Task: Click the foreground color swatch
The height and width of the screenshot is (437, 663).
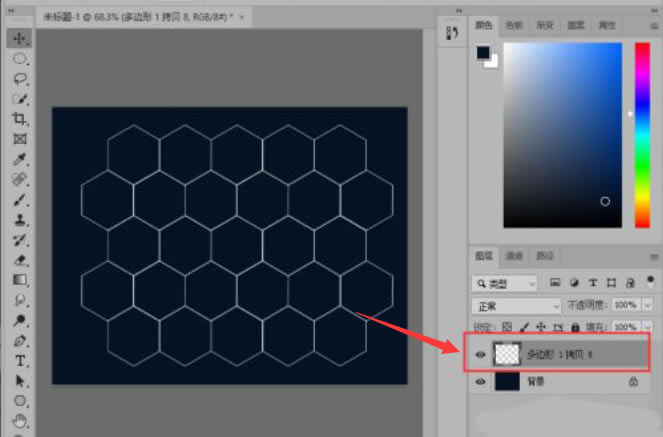Action: [x=483, y=52]
